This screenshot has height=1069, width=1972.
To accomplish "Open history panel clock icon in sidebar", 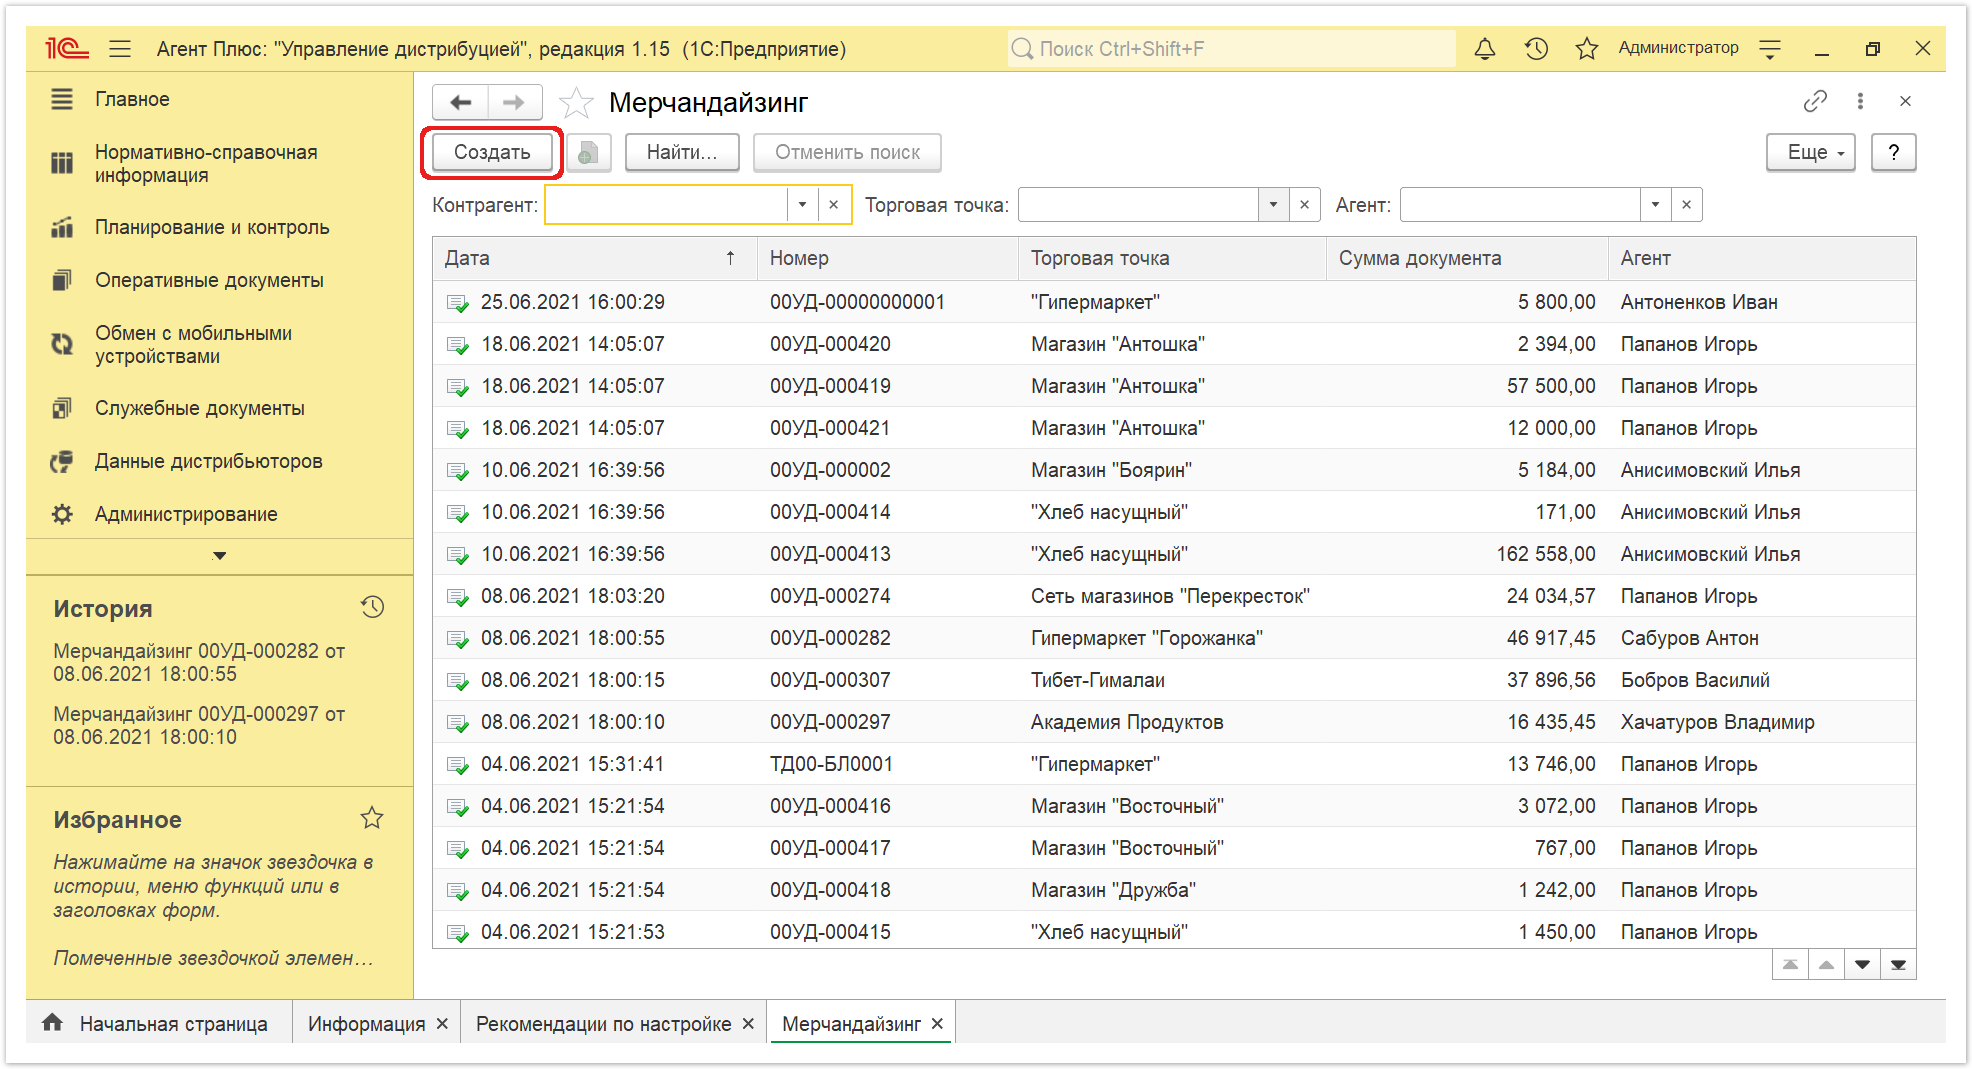I will (x=372, y=607).
